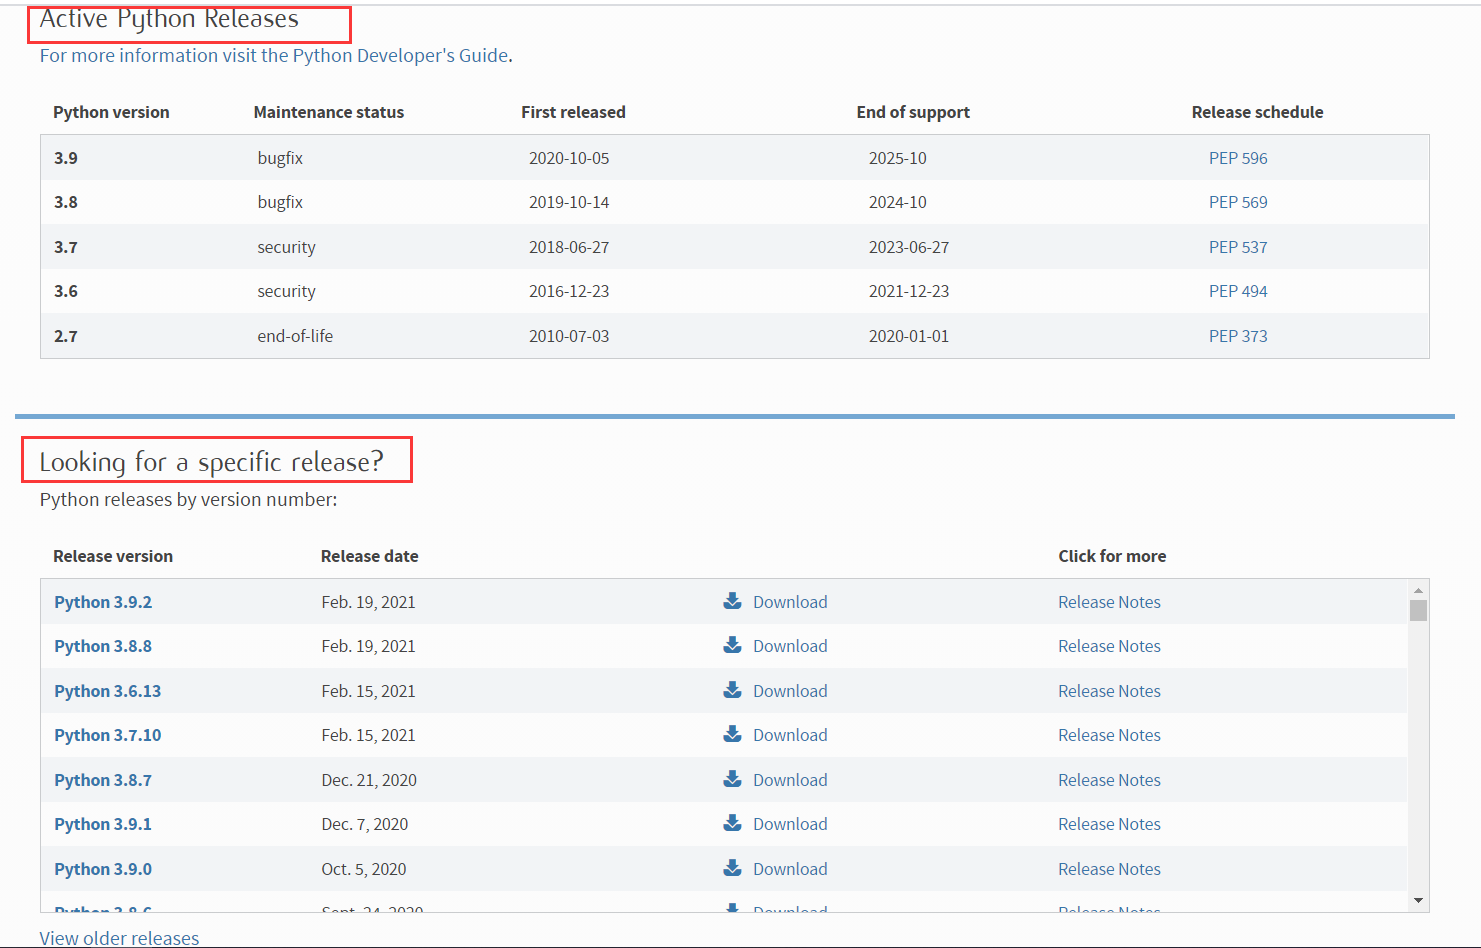Click the Active Python Releases heading
The height and width of the screenshot is (948, 1481).
169,19
